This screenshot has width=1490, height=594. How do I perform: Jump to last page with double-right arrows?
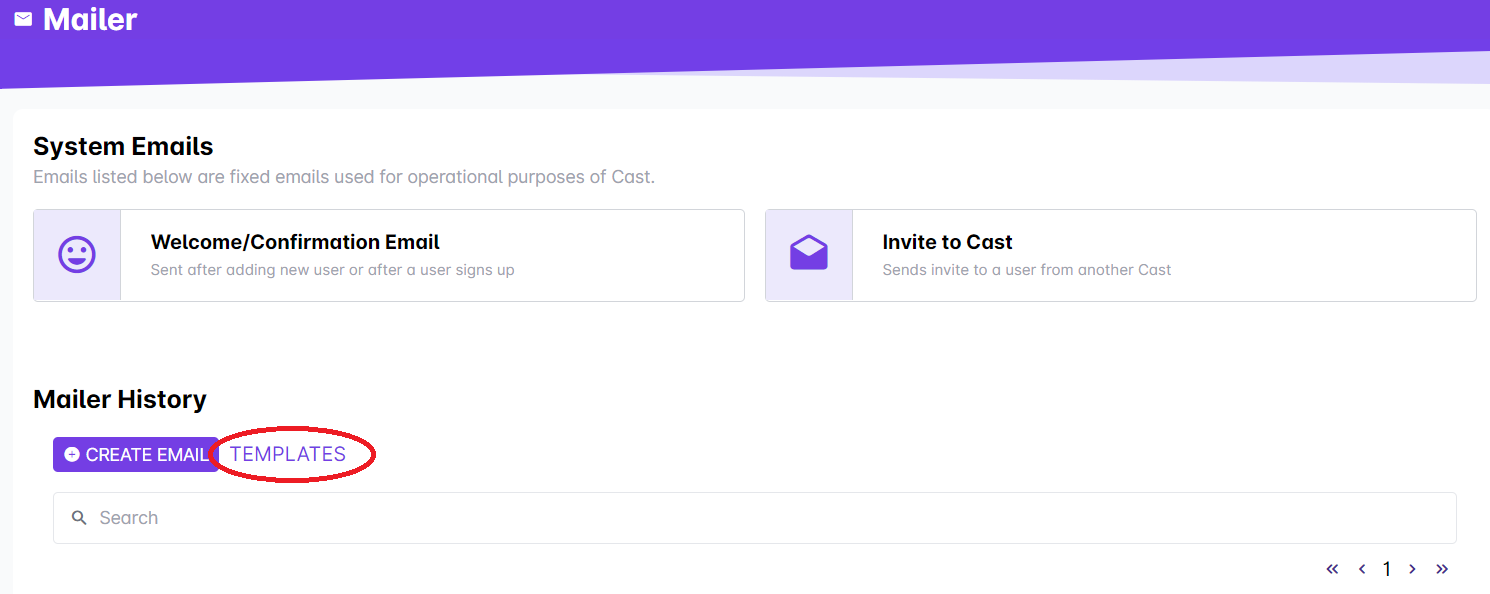pyautogui.click(x=1442, y=569)
